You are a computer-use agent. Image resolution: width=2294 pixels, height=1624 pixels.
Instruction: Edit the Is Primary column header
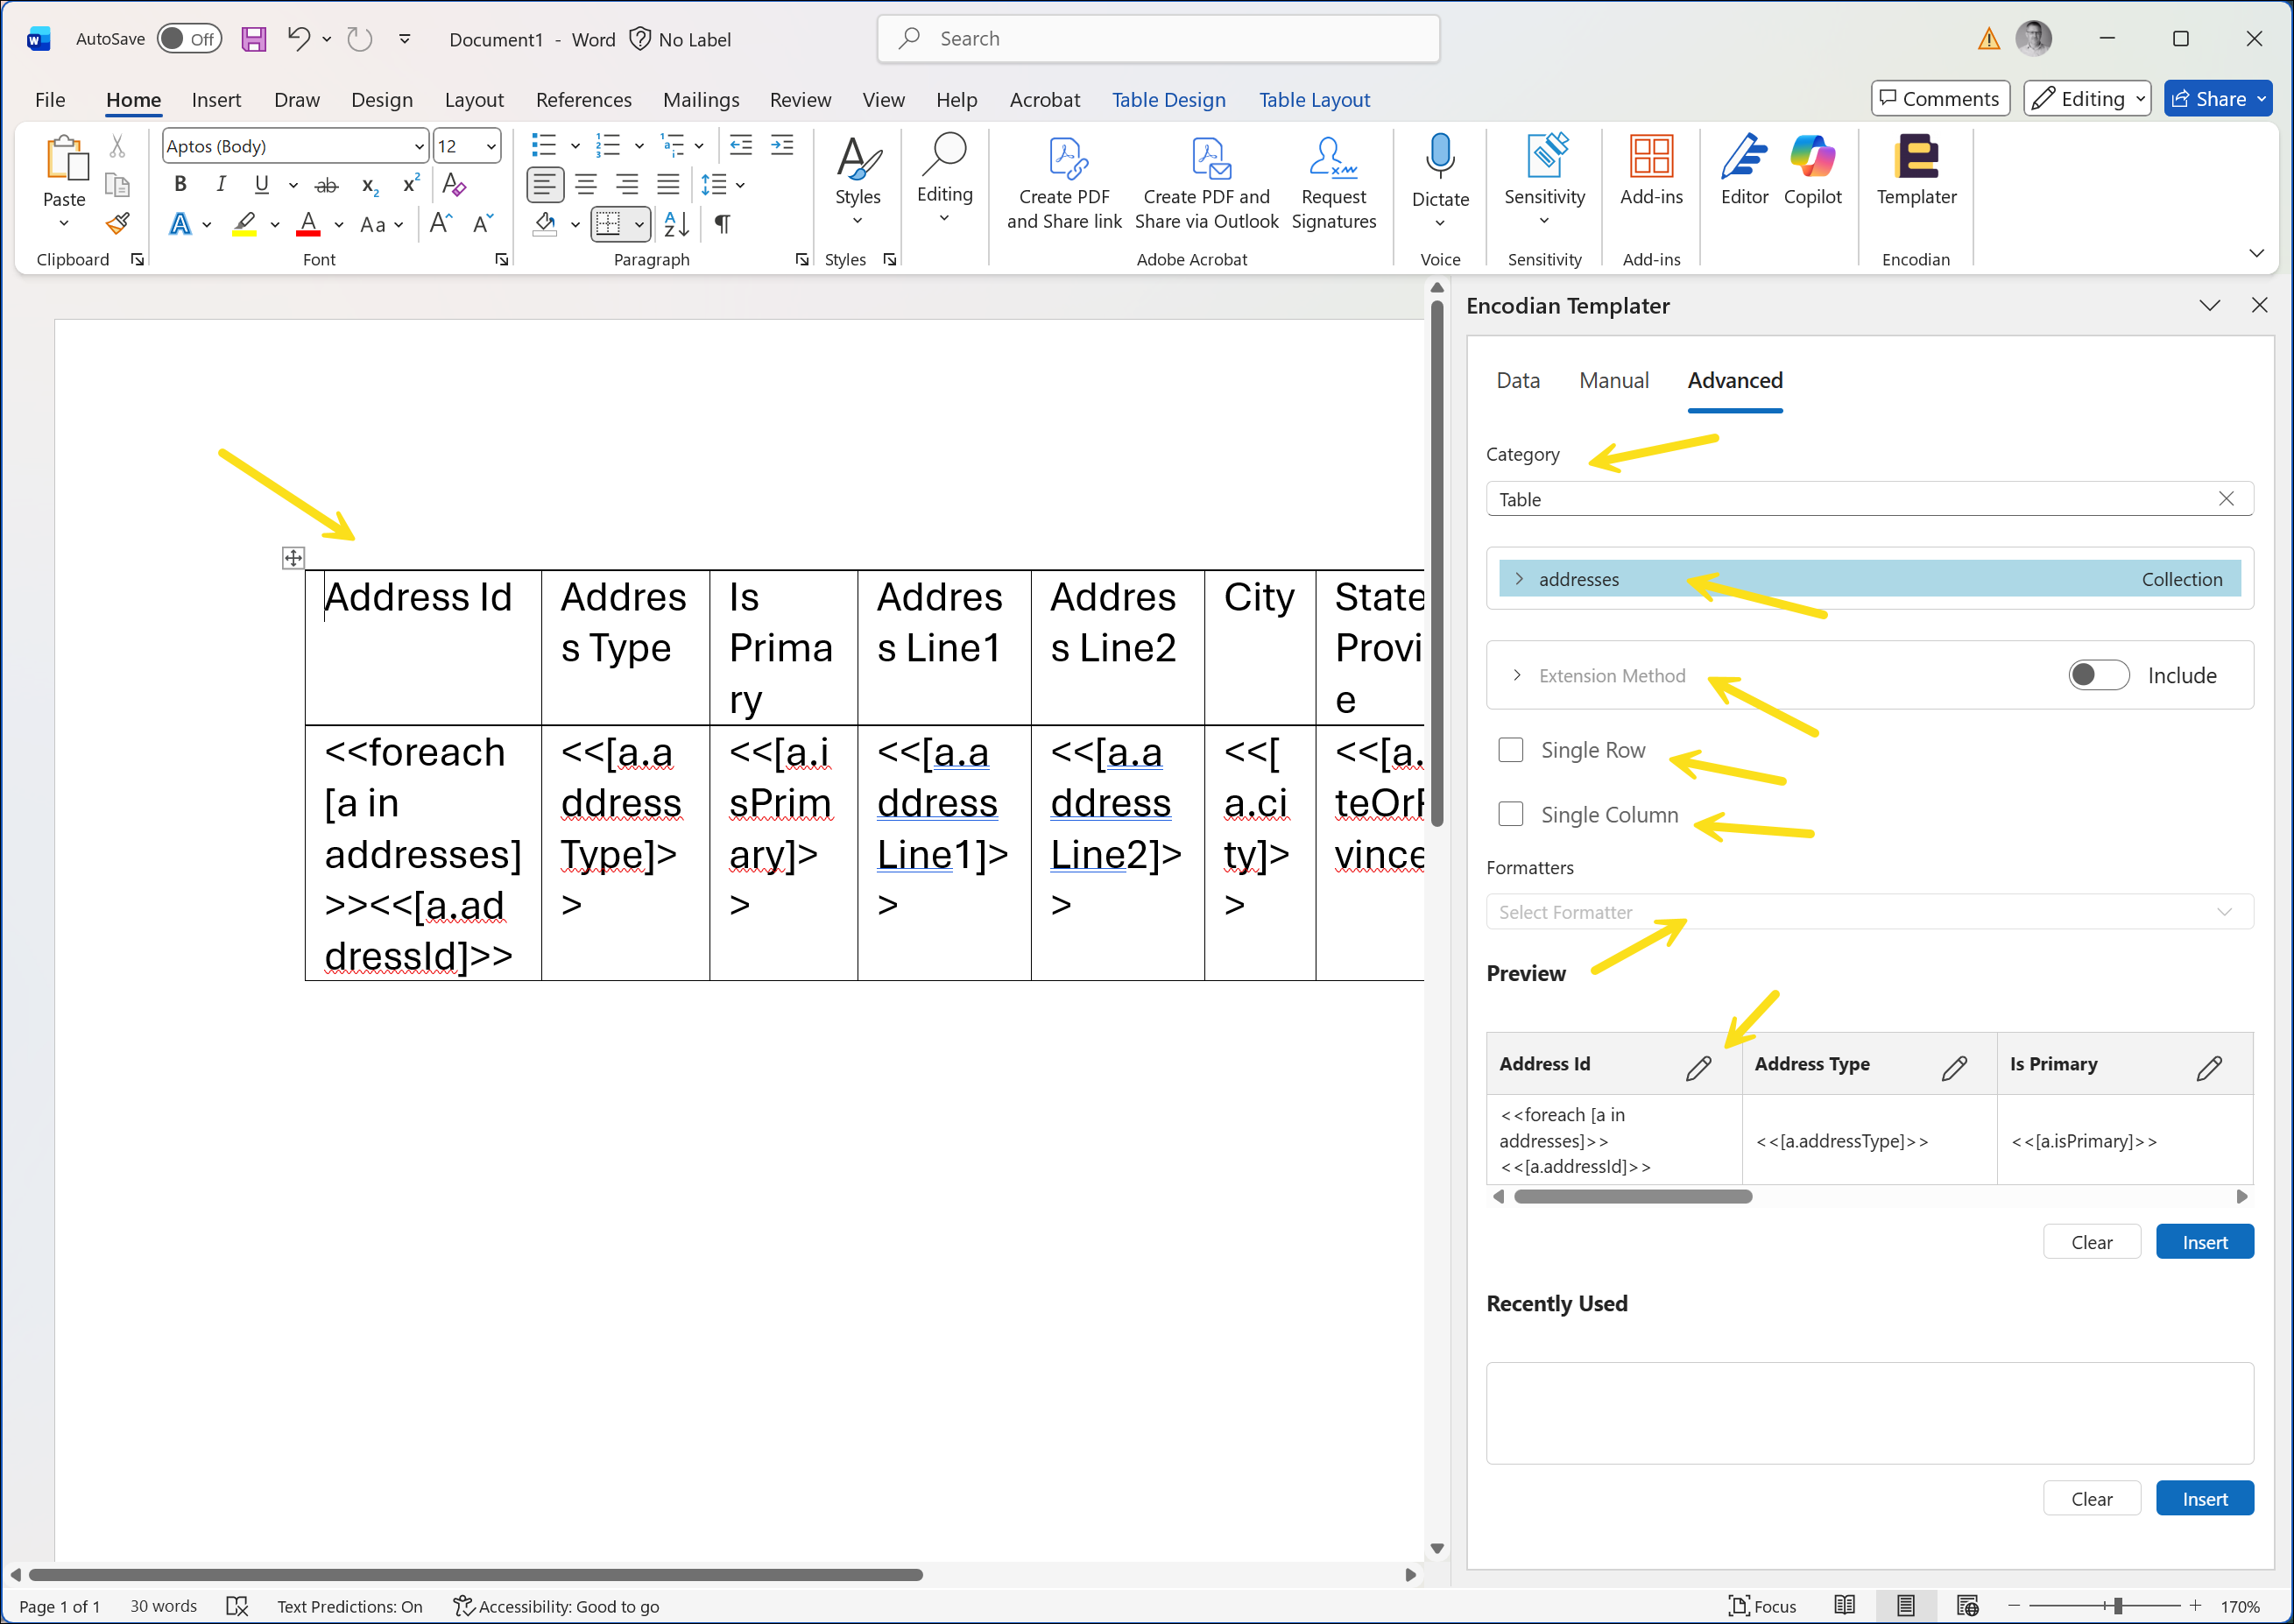pos(2209,1068)
